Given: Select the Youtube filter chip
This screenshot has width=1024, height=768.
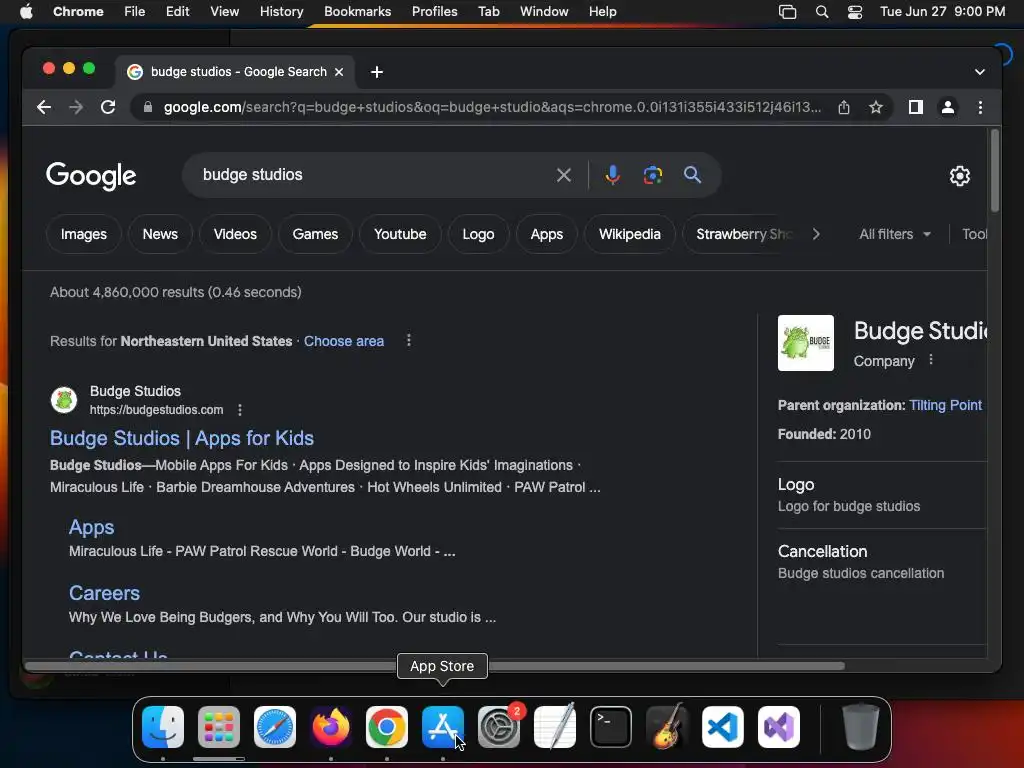Looking at the screenshot, I should [400, 234].
